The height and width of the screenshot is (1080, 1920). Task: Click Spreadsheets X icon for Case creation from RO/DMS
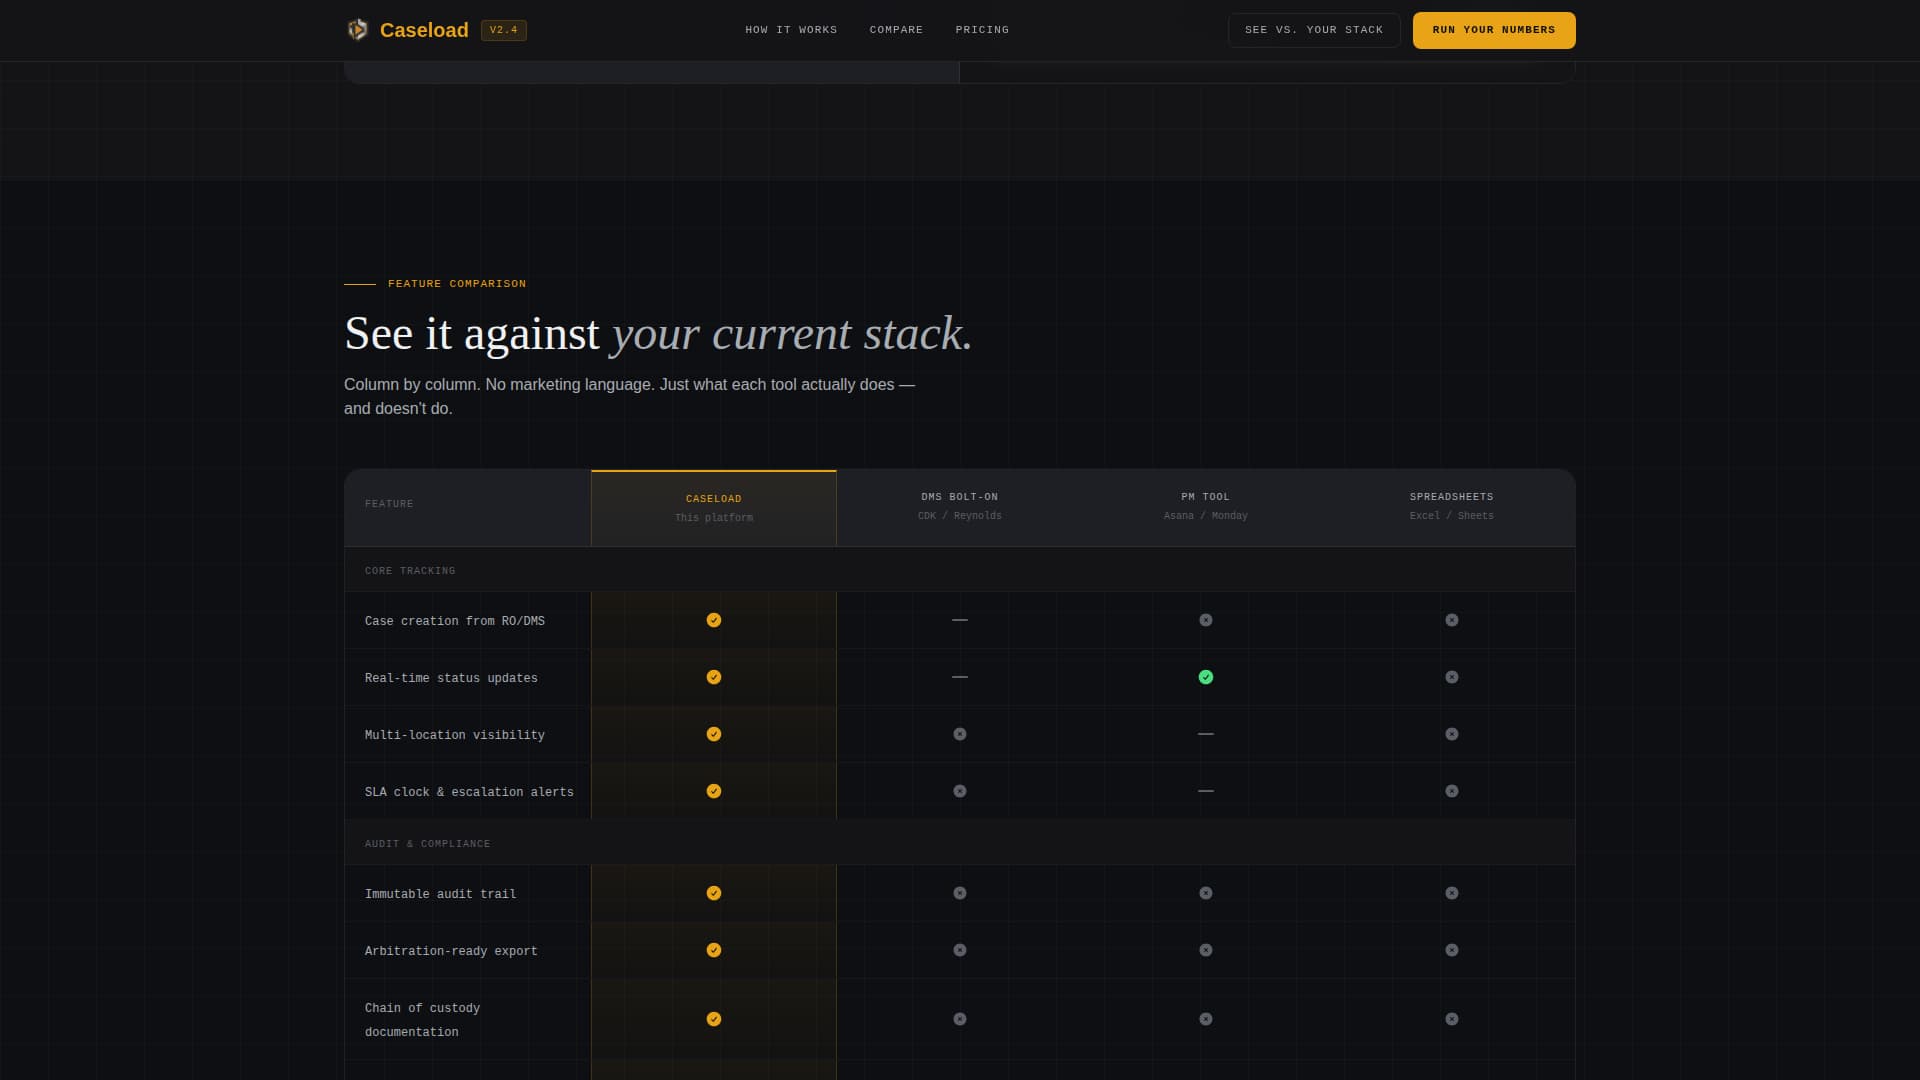point(1452,620)
